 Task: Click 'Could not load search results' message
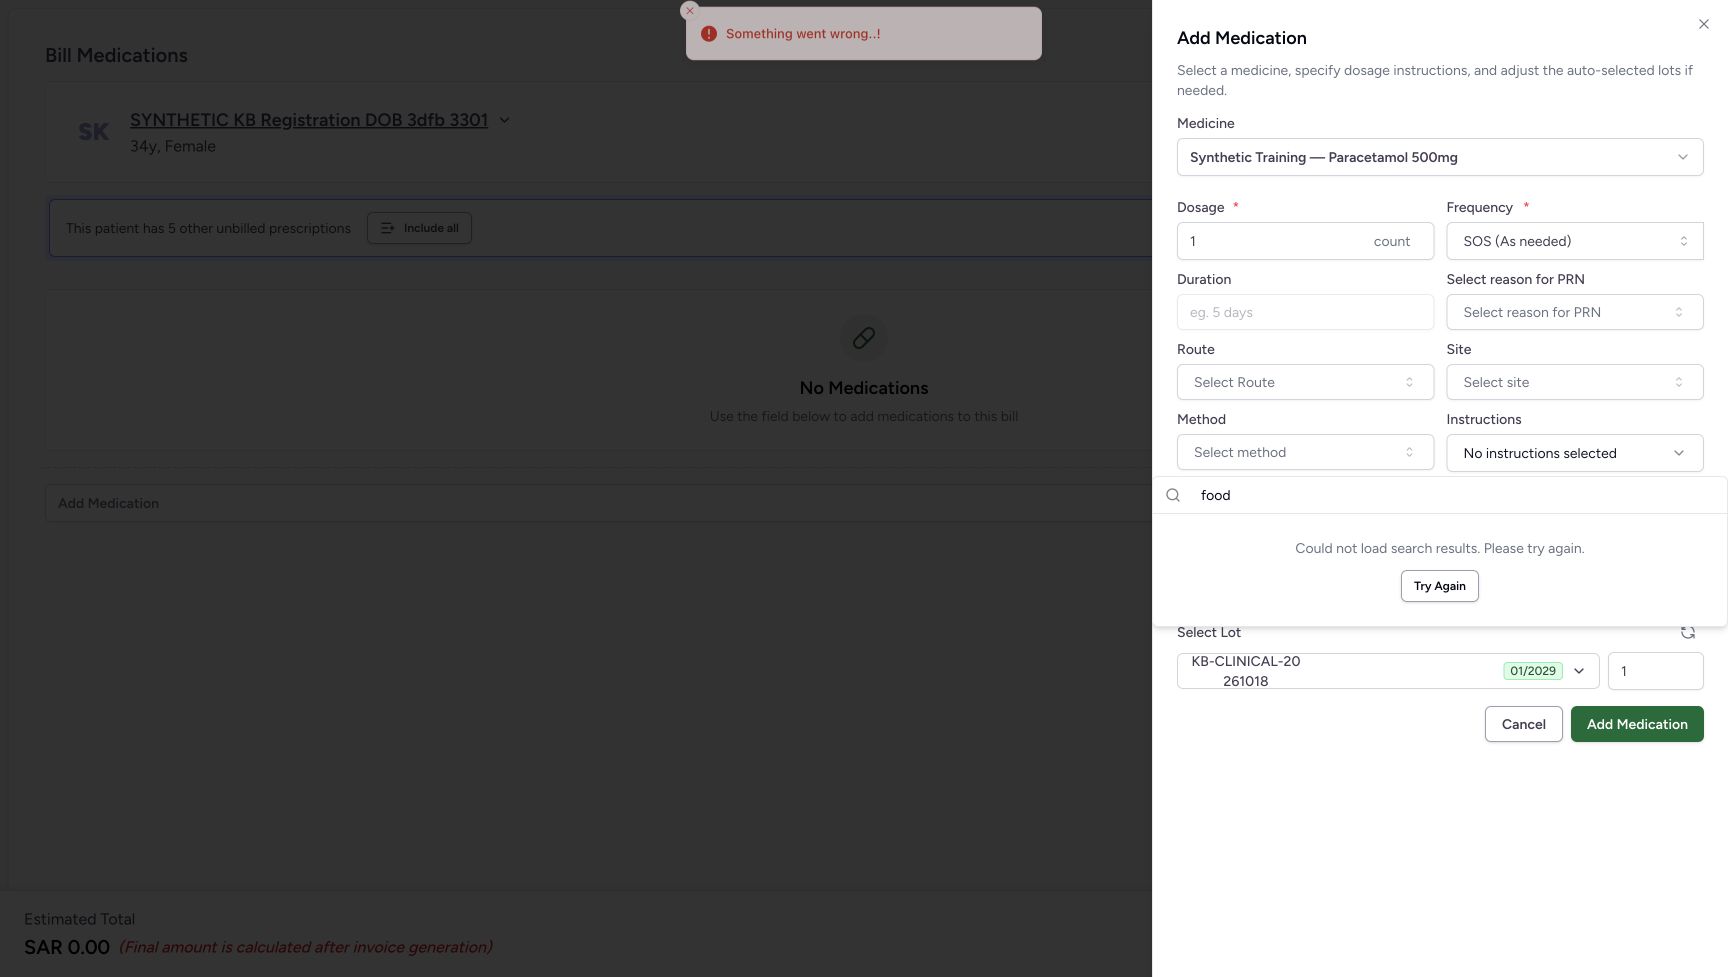tap(1440, 548)
